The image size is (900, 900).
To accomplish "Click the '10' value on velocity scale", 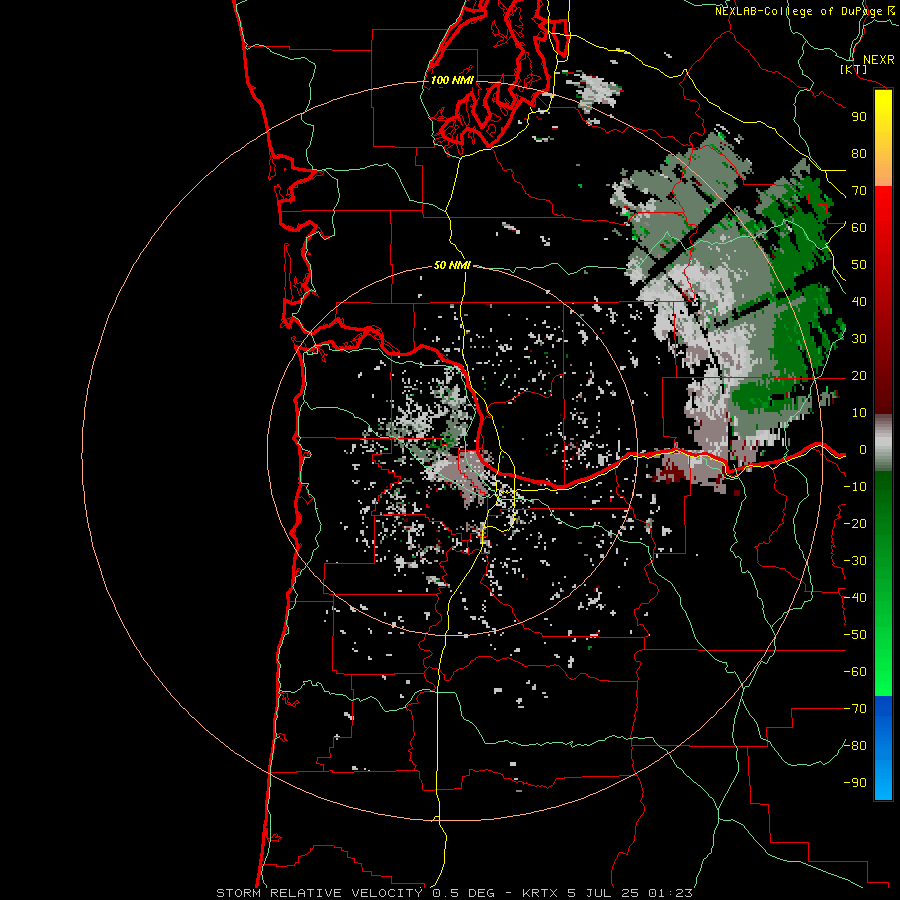I will click(x=859, y=413).
